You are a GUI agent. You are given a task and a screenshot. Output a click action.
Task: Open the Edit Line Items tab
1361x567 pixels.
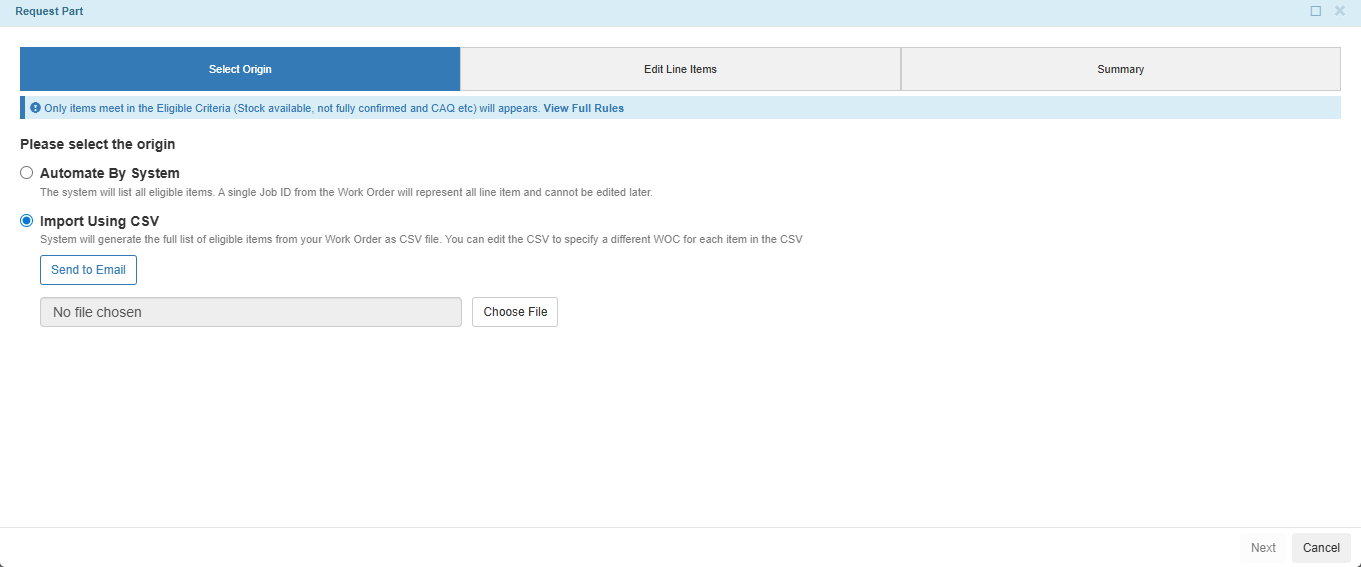680,70
